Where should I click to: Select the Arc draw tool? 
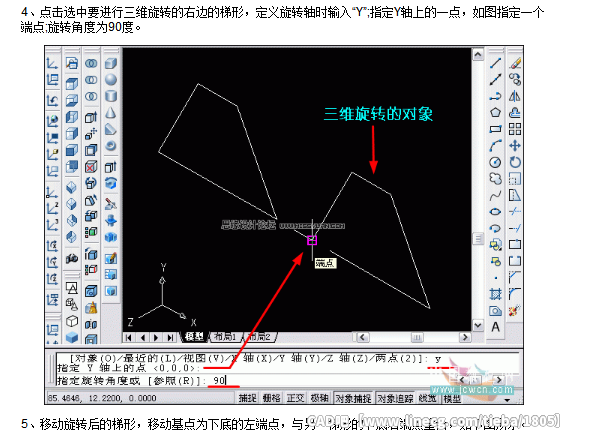(495, 146)
